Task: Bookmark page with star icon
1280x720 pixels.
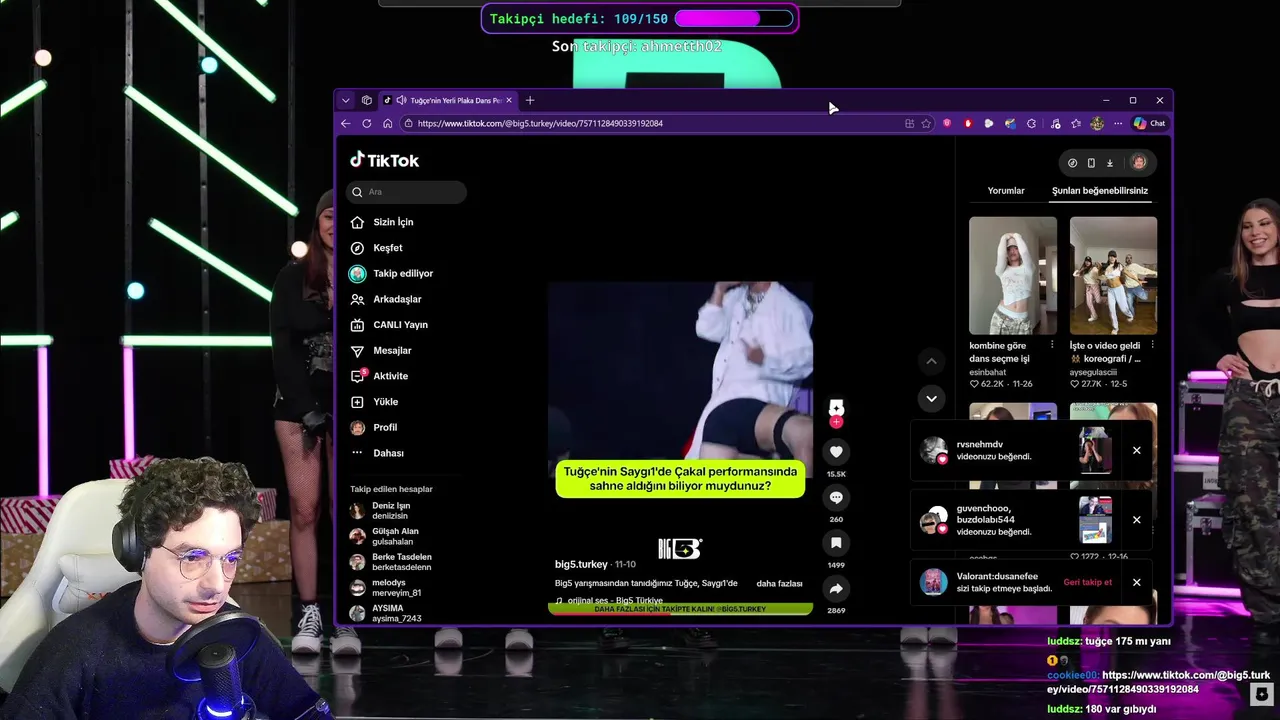Action: point(926,123)
